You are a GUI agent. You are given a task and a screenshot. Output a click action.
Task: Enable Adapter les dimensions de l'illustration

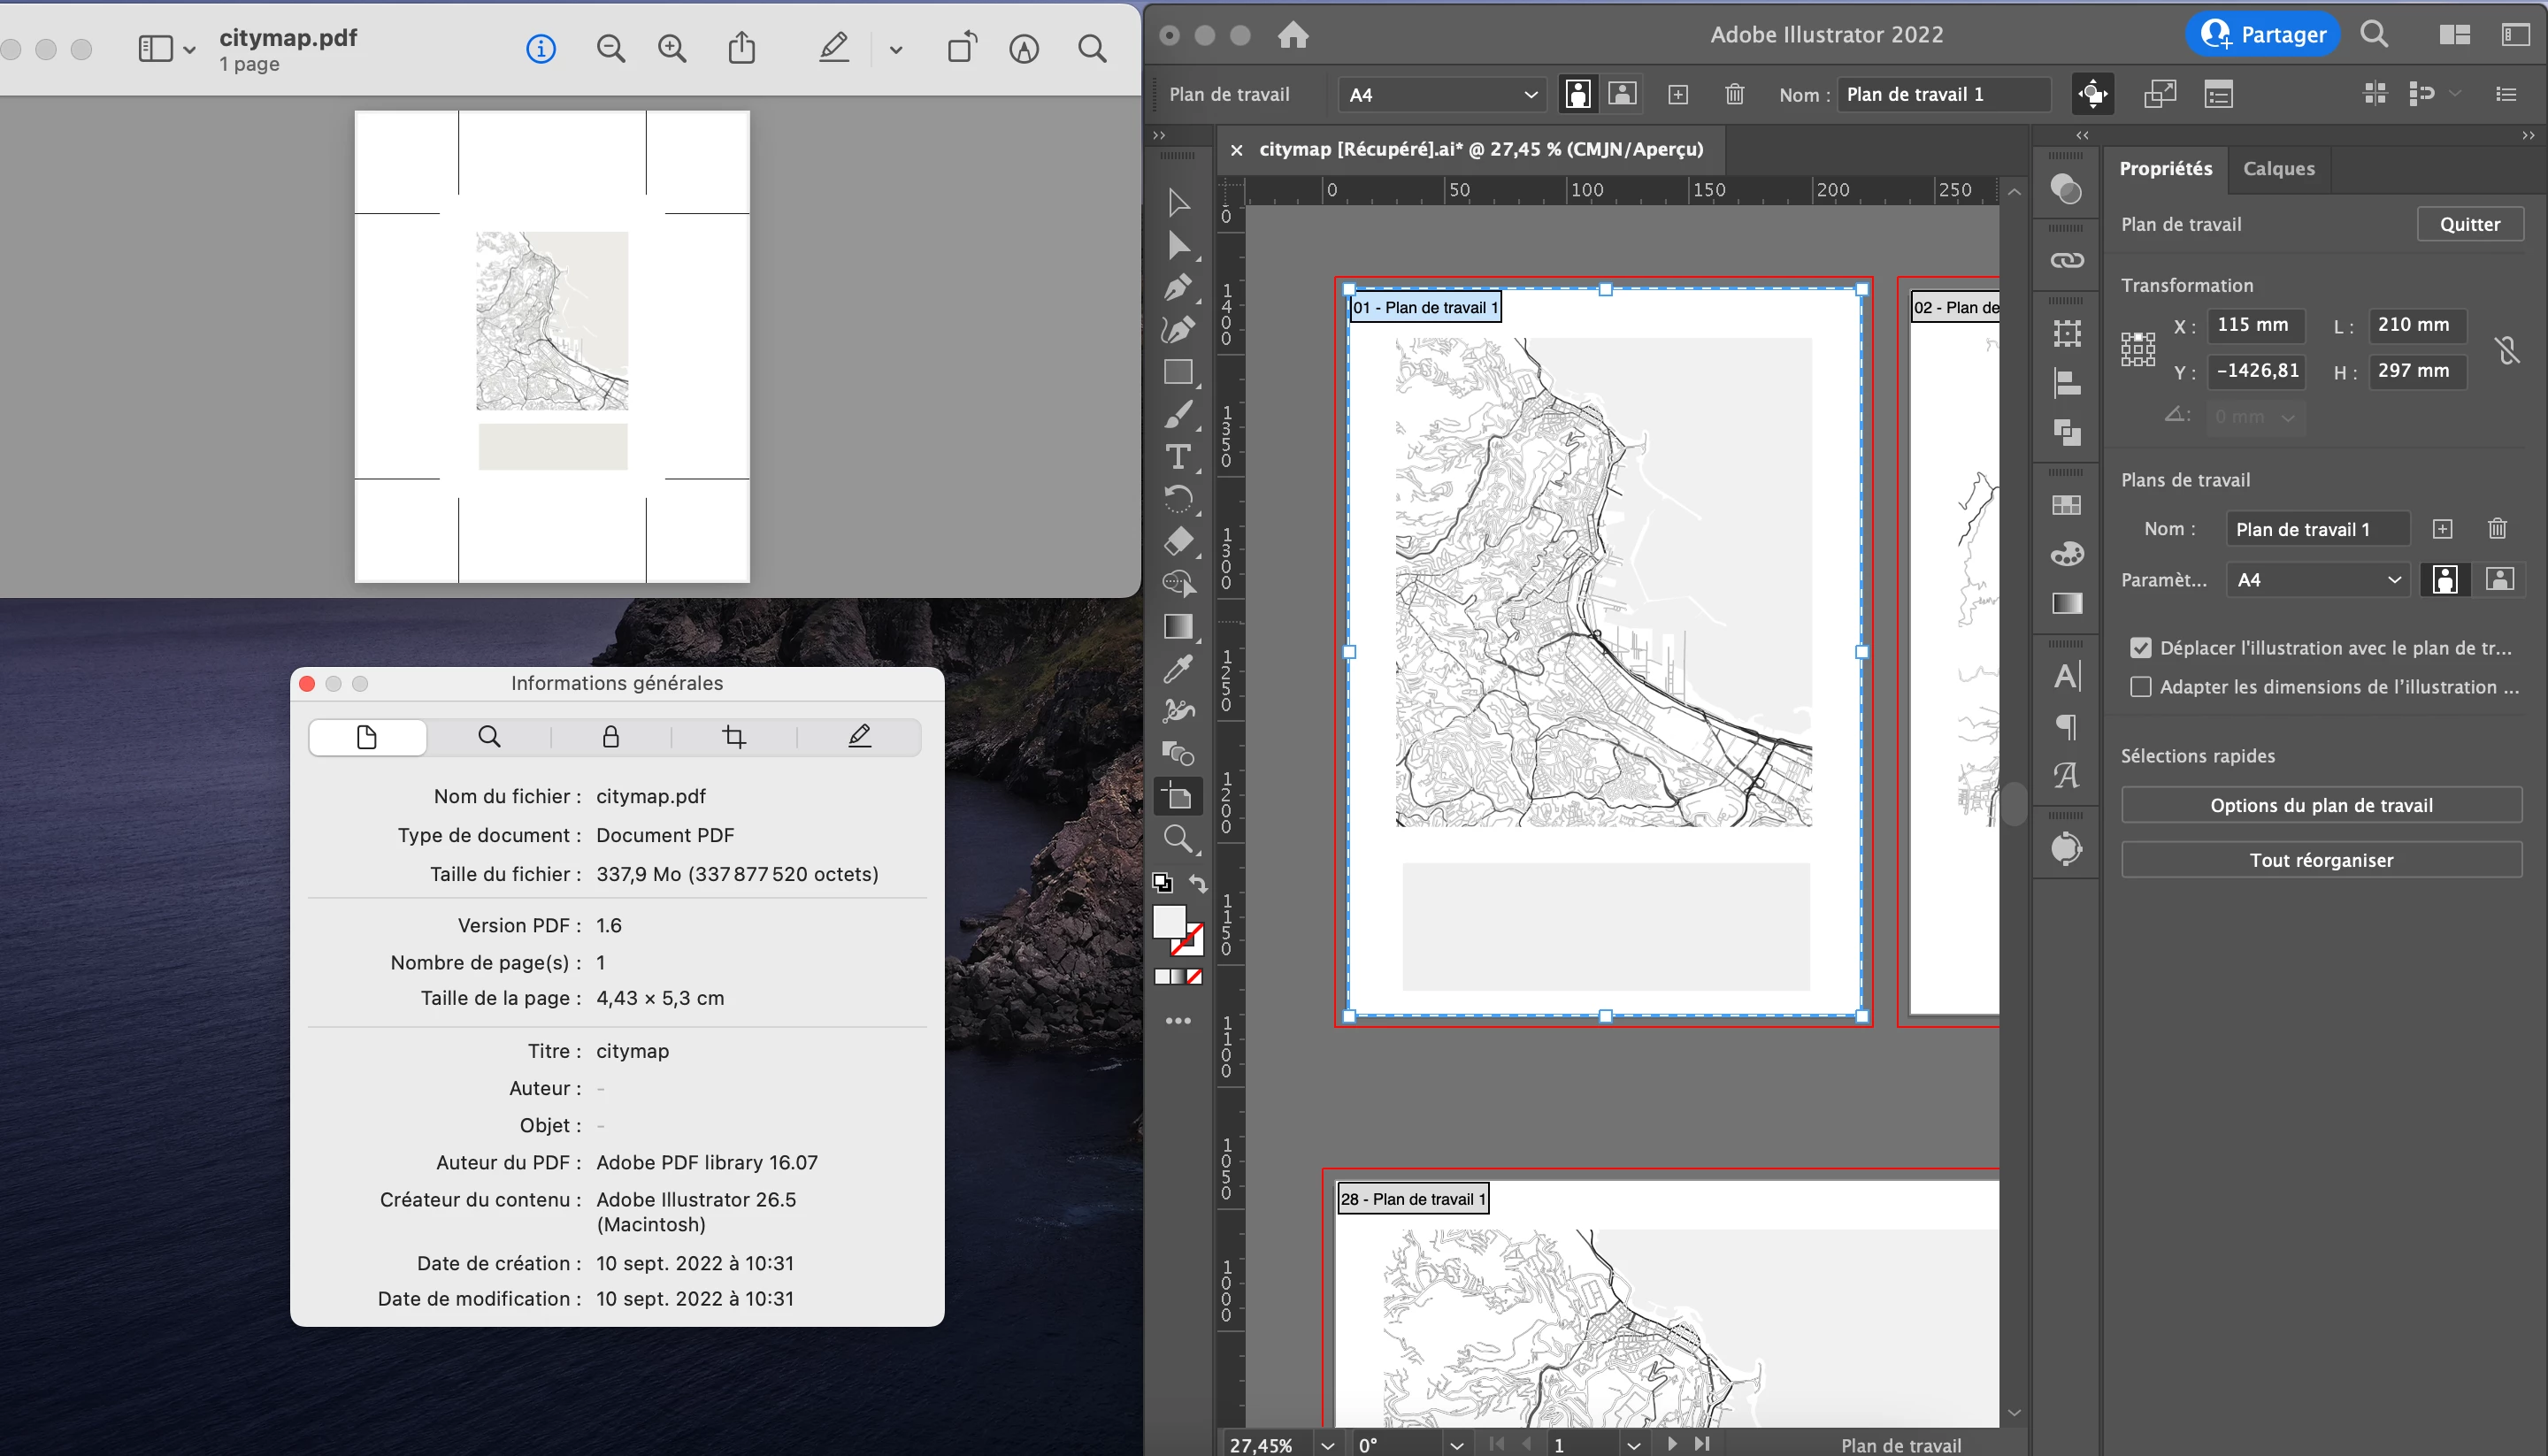click(2140, 687)
